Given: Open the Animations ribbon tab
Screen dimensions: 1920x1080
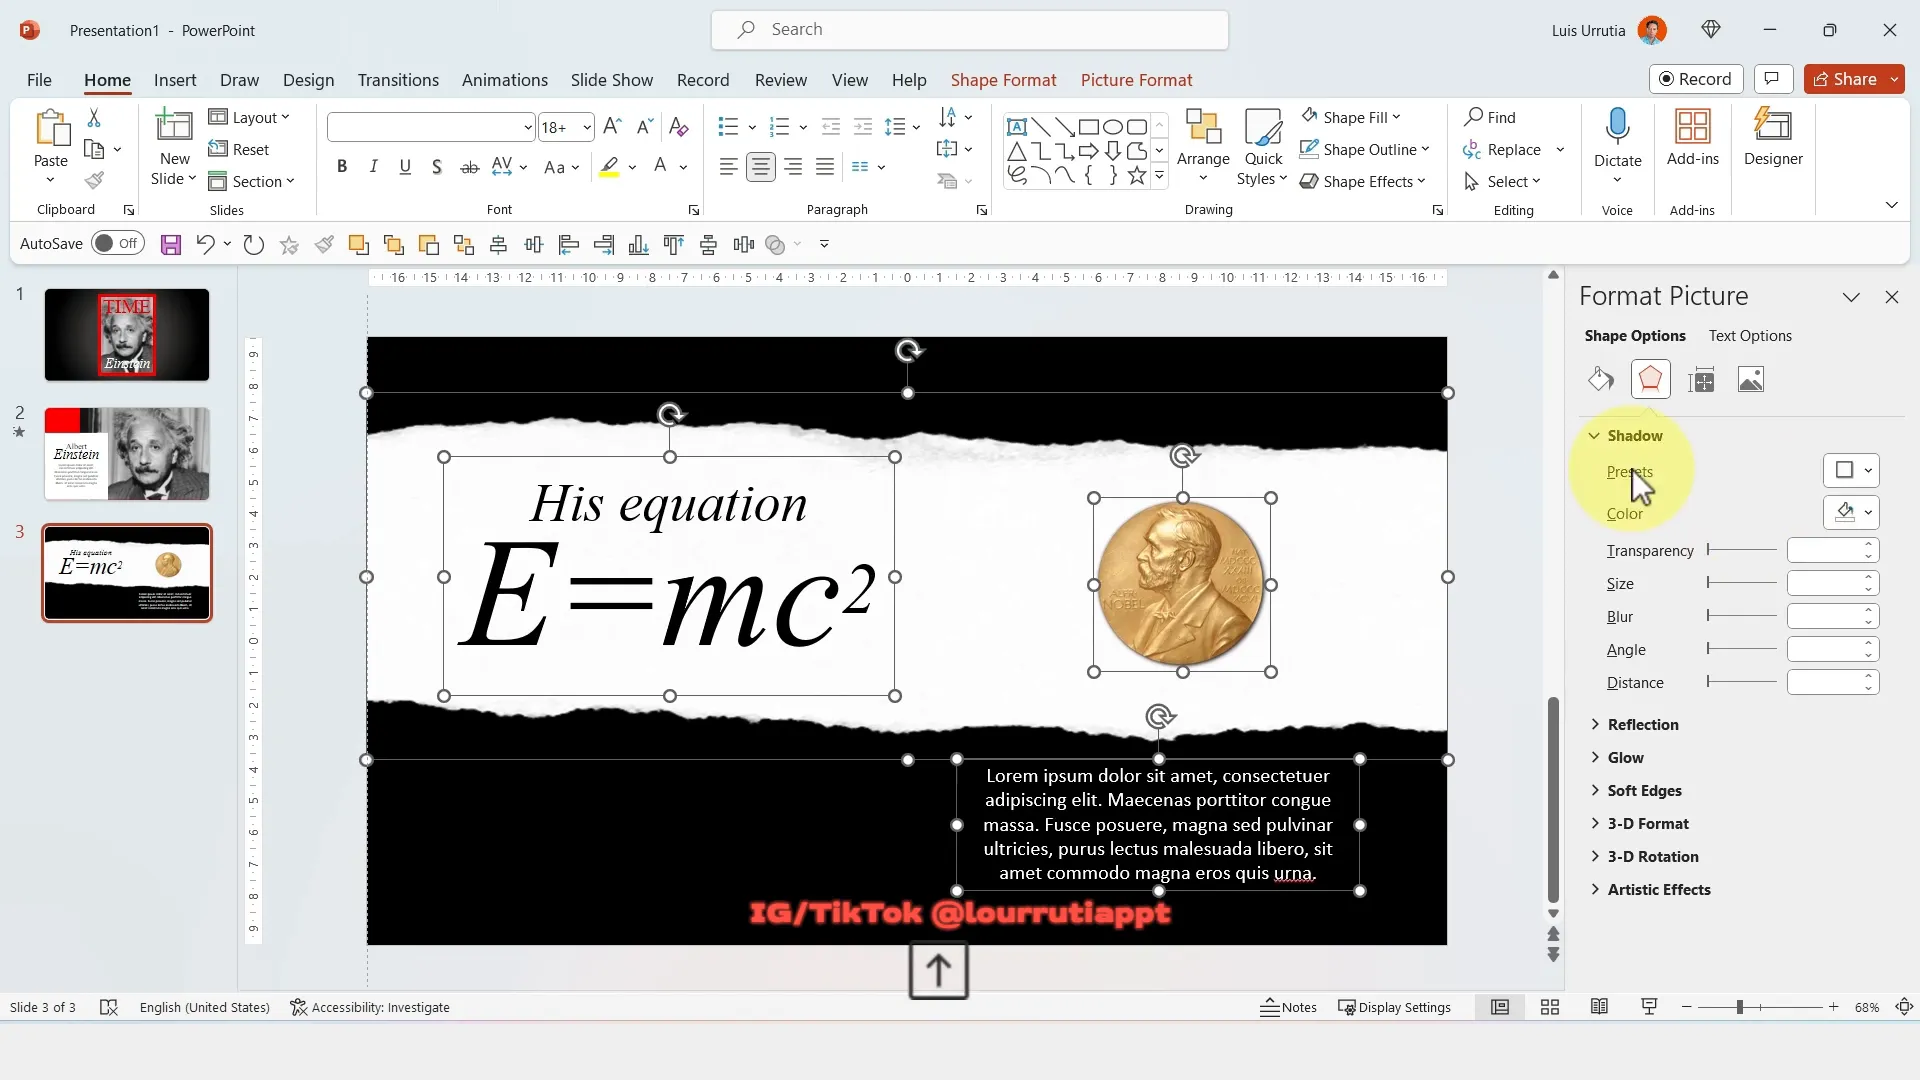Looking at the screenshot, I should tap(505, 80).
